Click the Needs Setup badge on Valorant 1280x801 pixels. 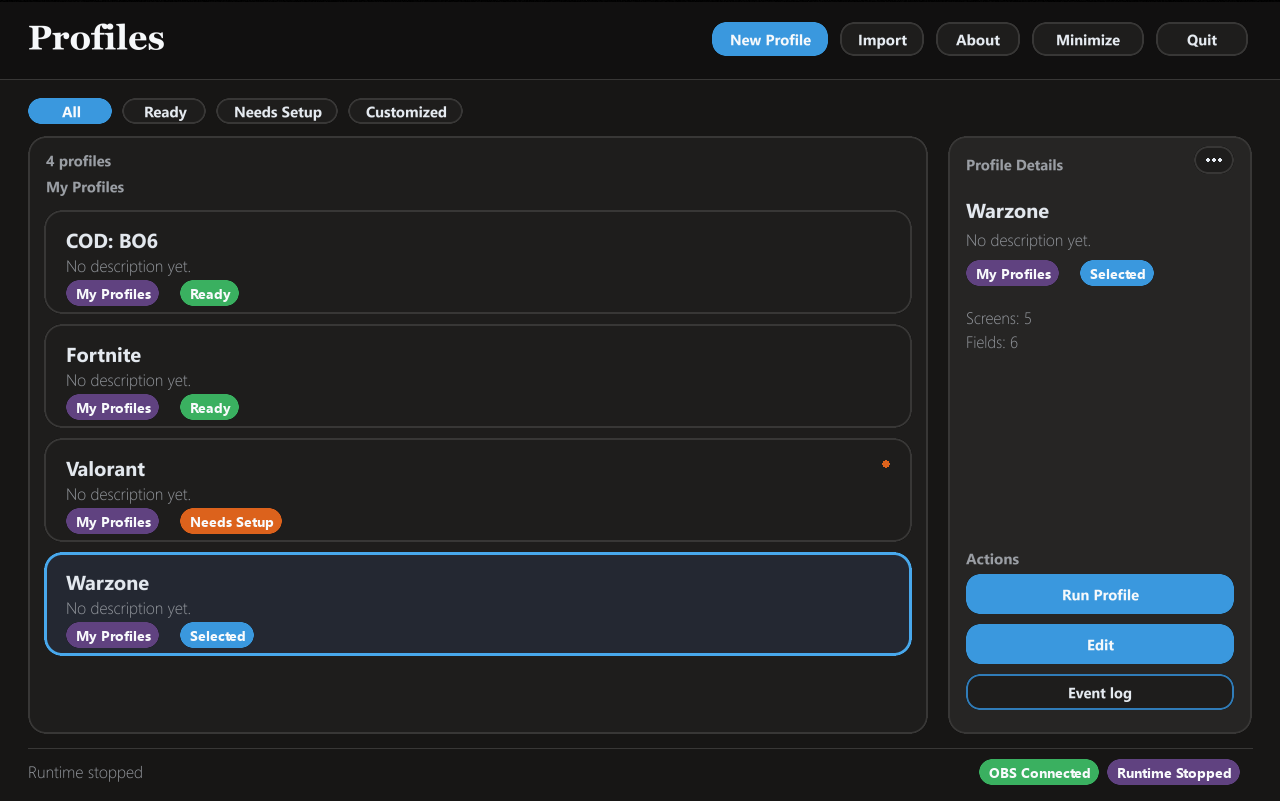pyautogui.click(x=231, y=521)
